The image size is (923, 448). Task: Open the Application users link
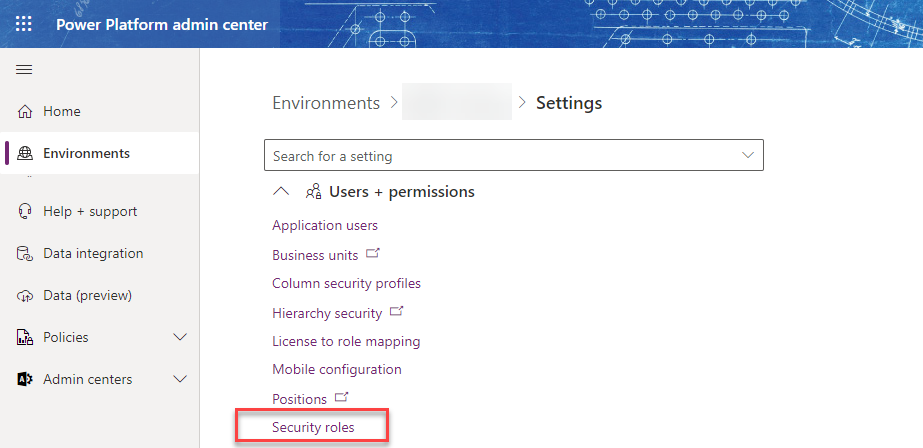325,225
